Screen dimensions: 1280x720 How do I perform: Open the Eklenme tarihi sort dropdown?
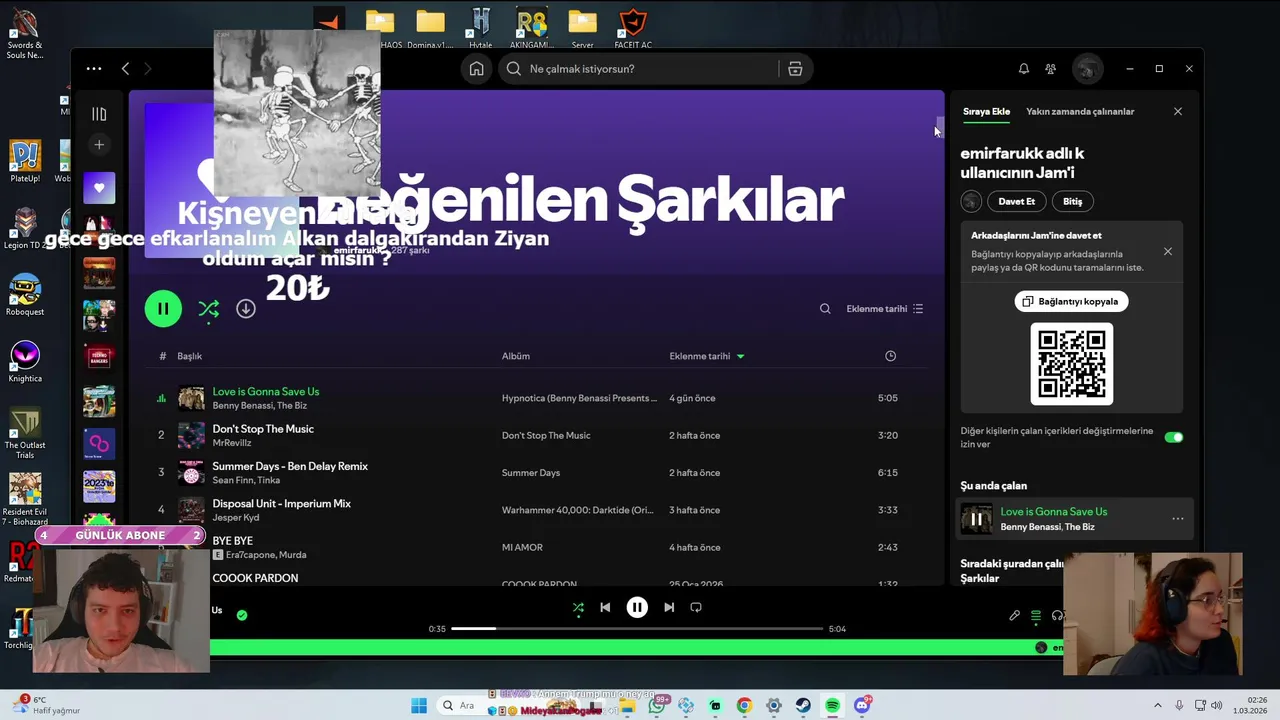pos(885,309)
